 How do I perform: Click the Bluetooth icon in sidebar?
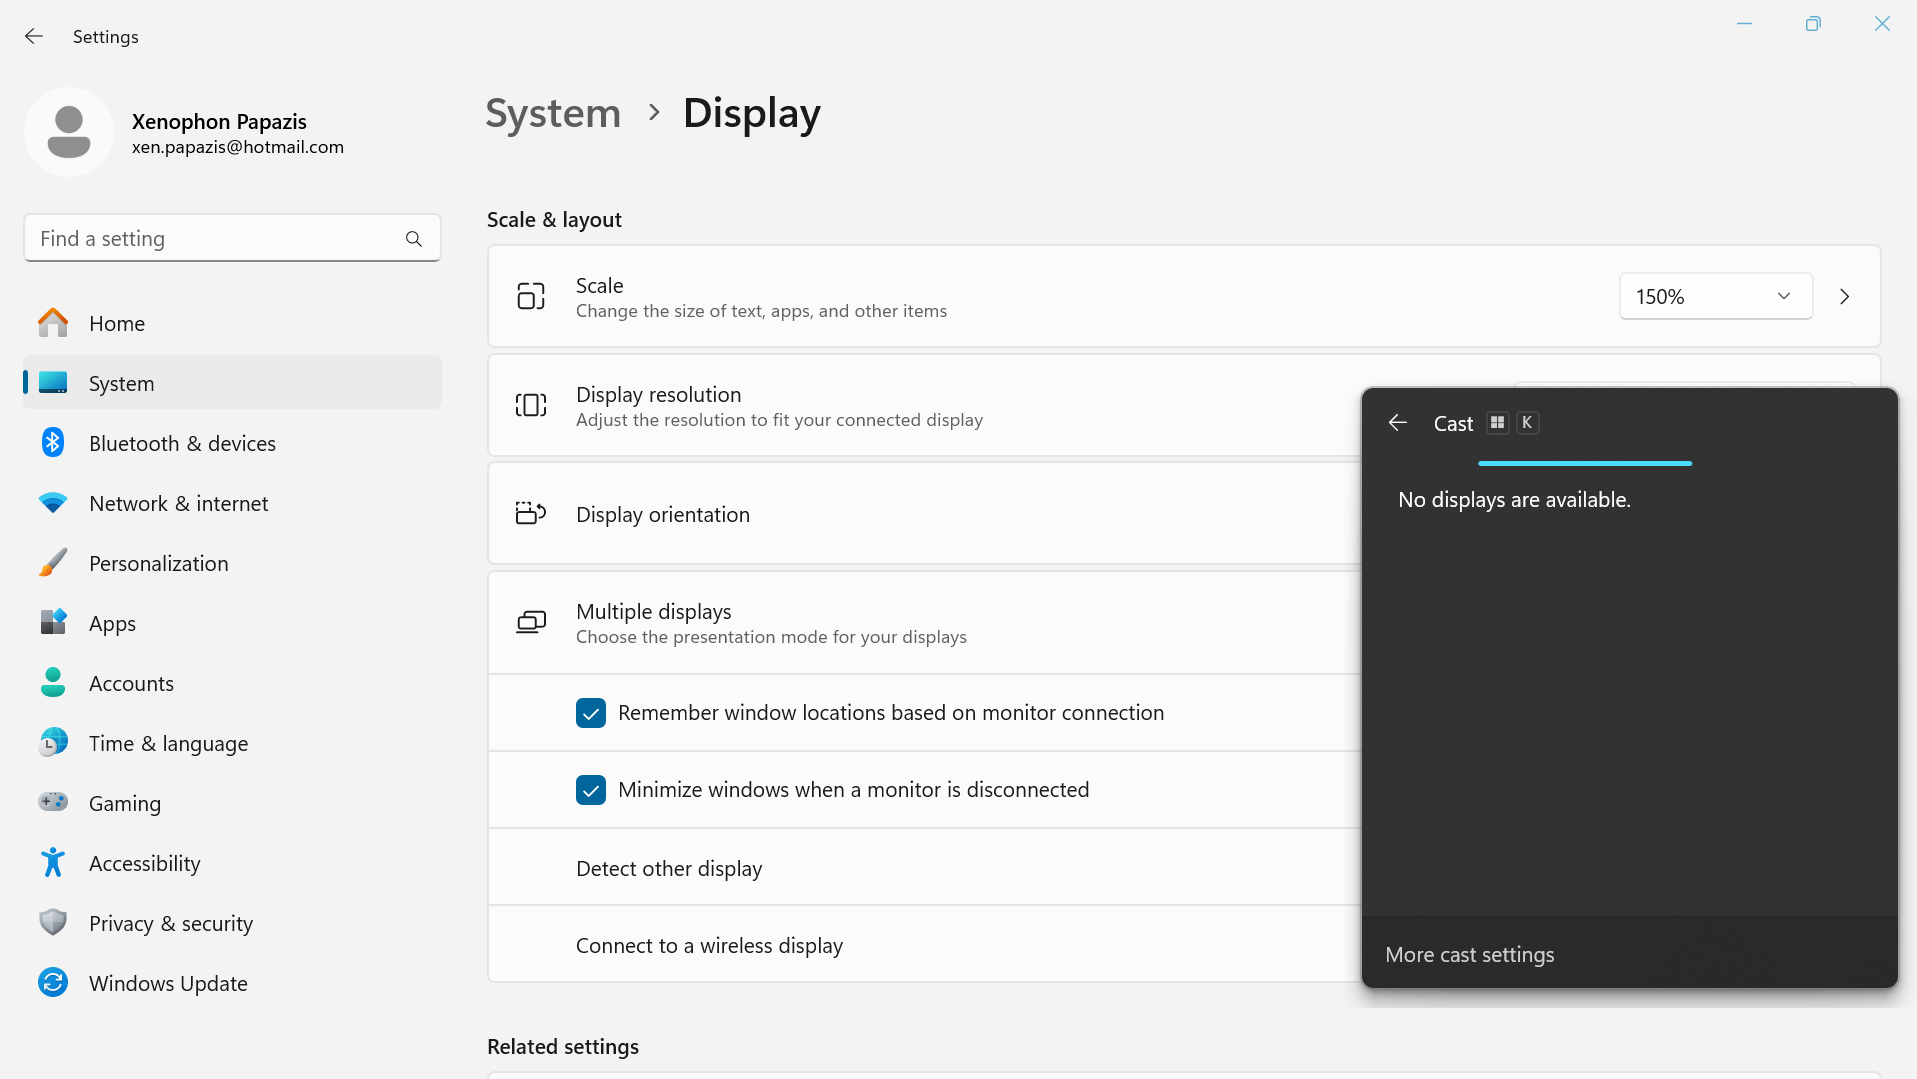click(53, 443)
